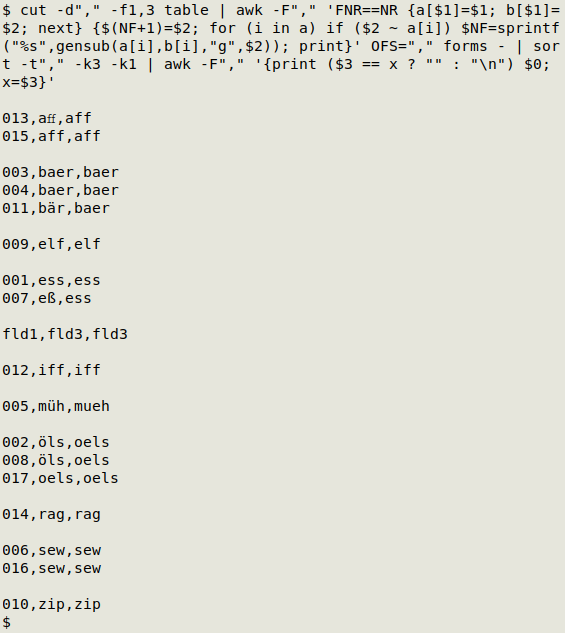Click the line 017,oels,oels
The width and height of the screenshot is (565, 633).
pyautogui.click(x=61, y=478)
